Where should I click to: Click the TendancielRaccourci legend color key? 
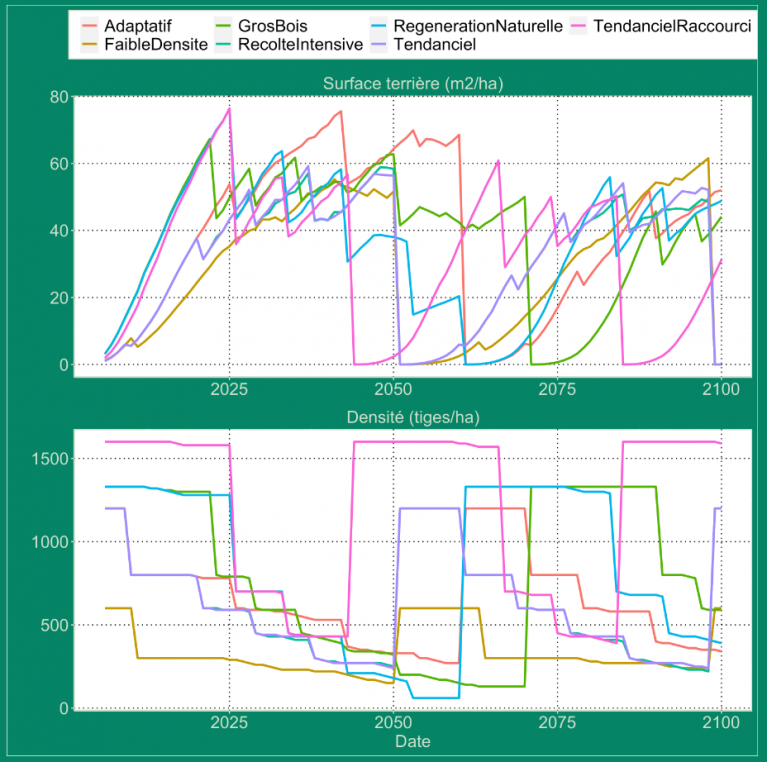click(x=580, y=26)
